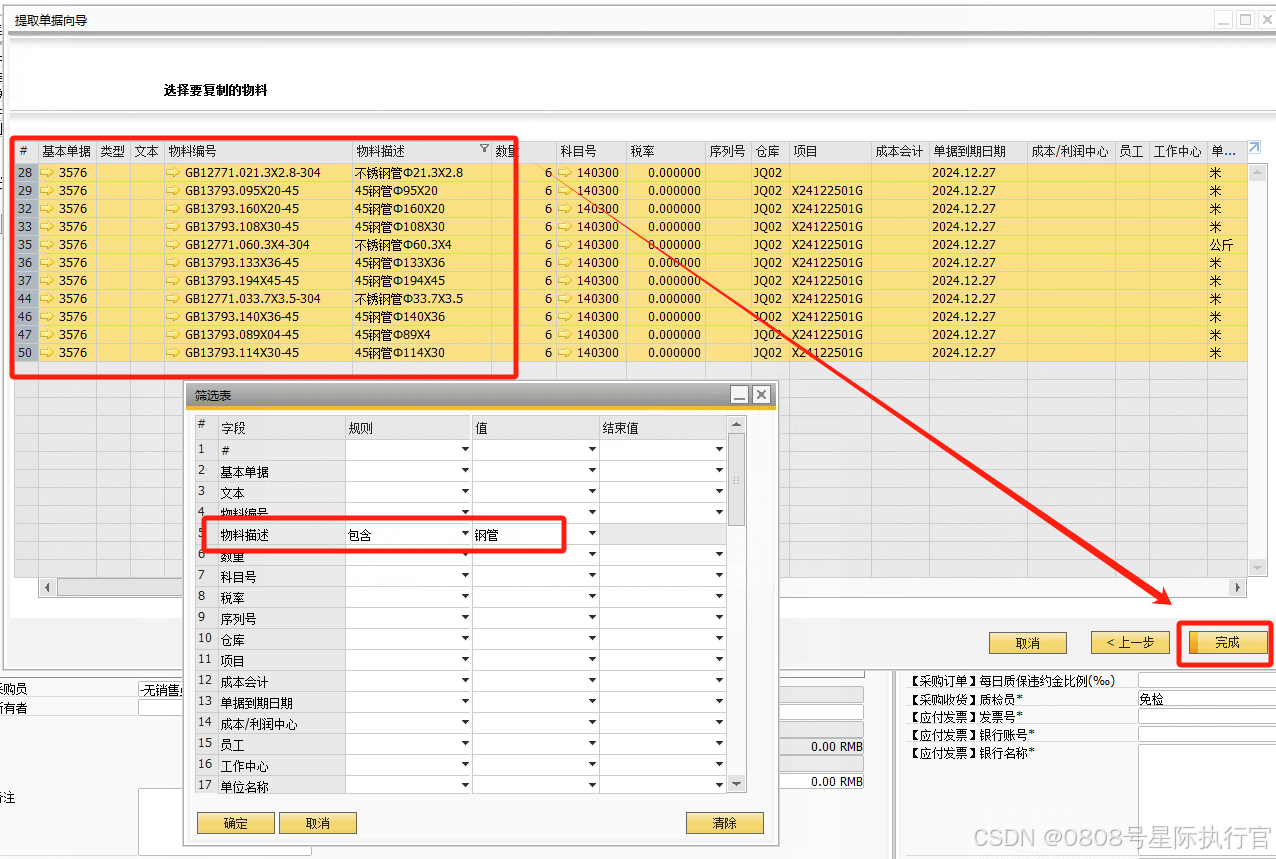The image size is (1276, 859).
Task: Close the 筛选表 filter dialog
Action: point(762,395)
